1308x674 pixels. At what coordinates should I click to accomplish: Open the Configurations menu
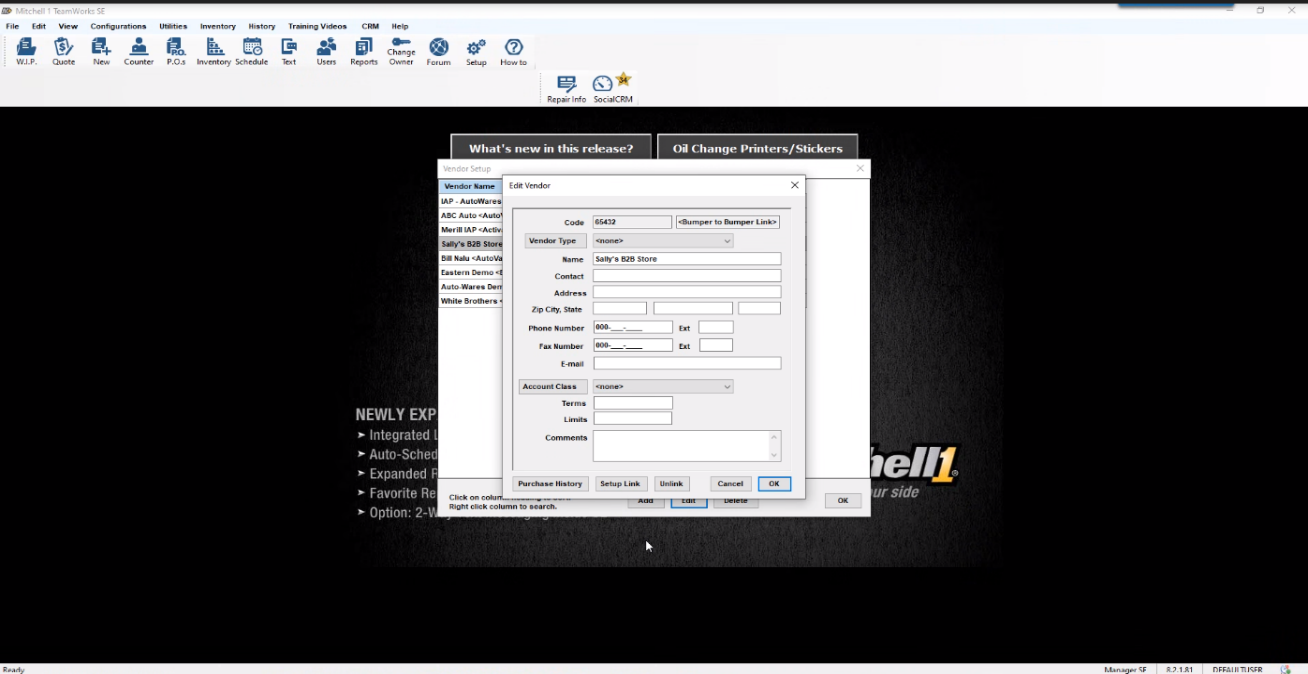[118, 26]
